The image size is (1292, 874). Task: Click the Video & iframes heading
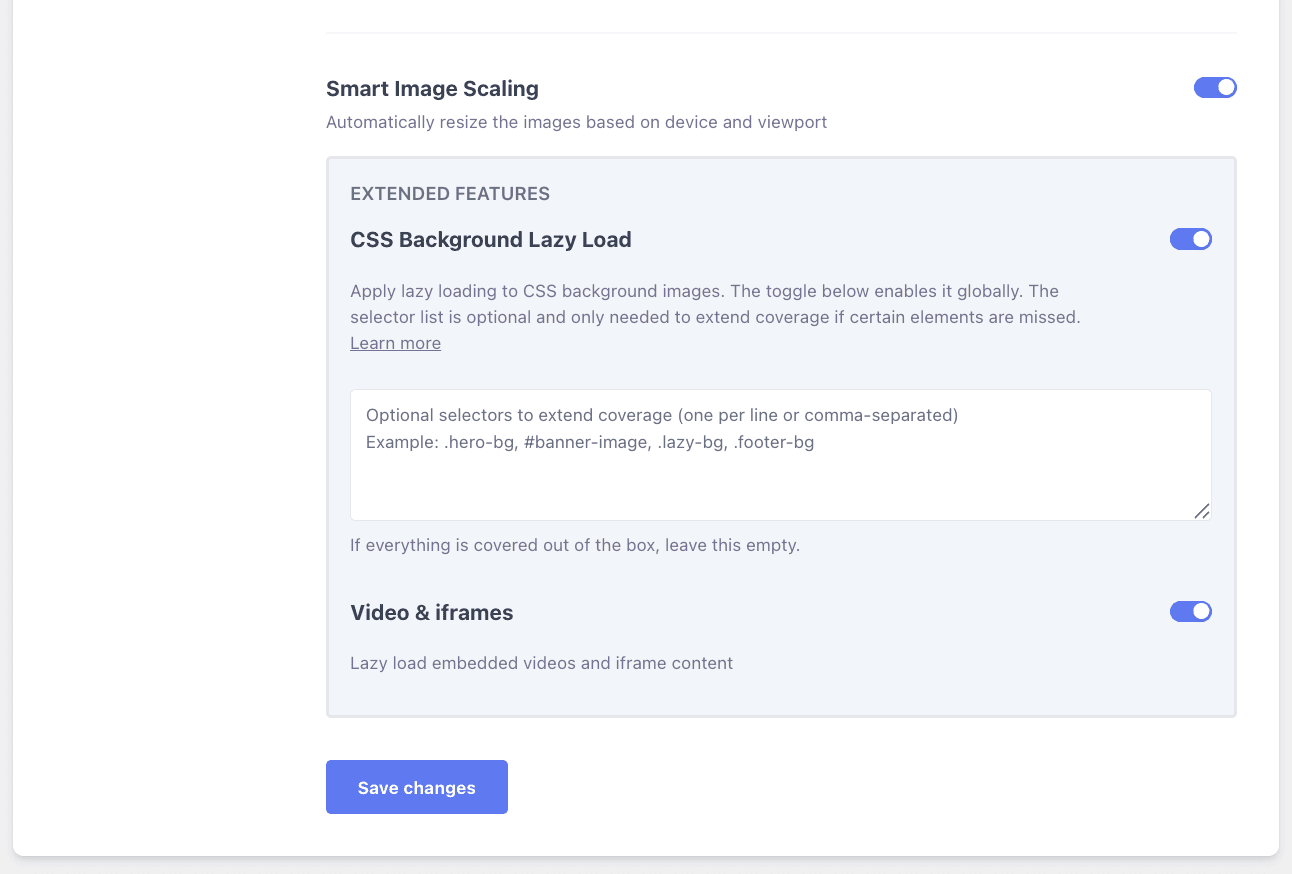(431, 613)
